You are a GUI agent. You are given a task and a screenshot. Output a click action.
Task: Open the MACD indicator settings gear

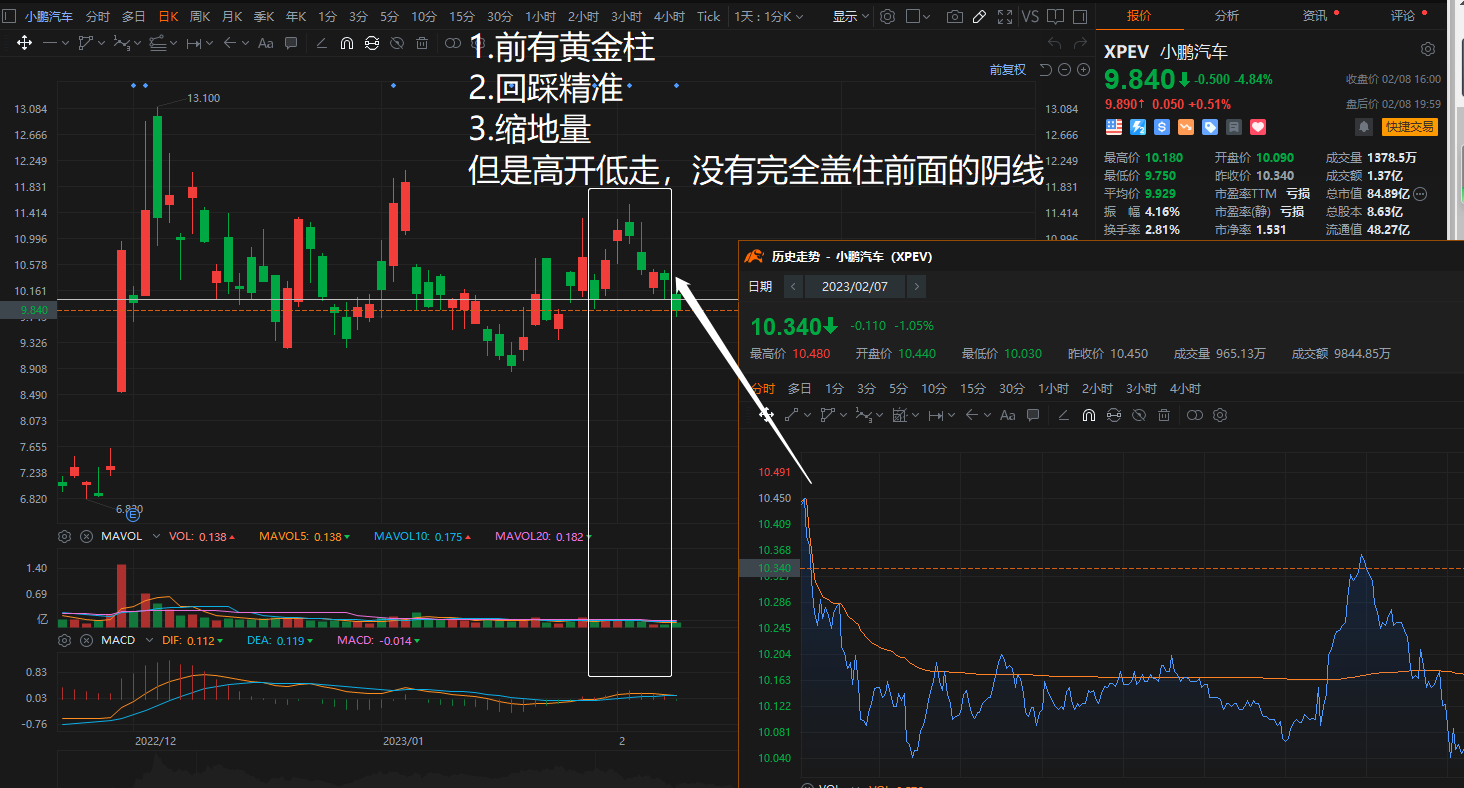pos(65,640)
